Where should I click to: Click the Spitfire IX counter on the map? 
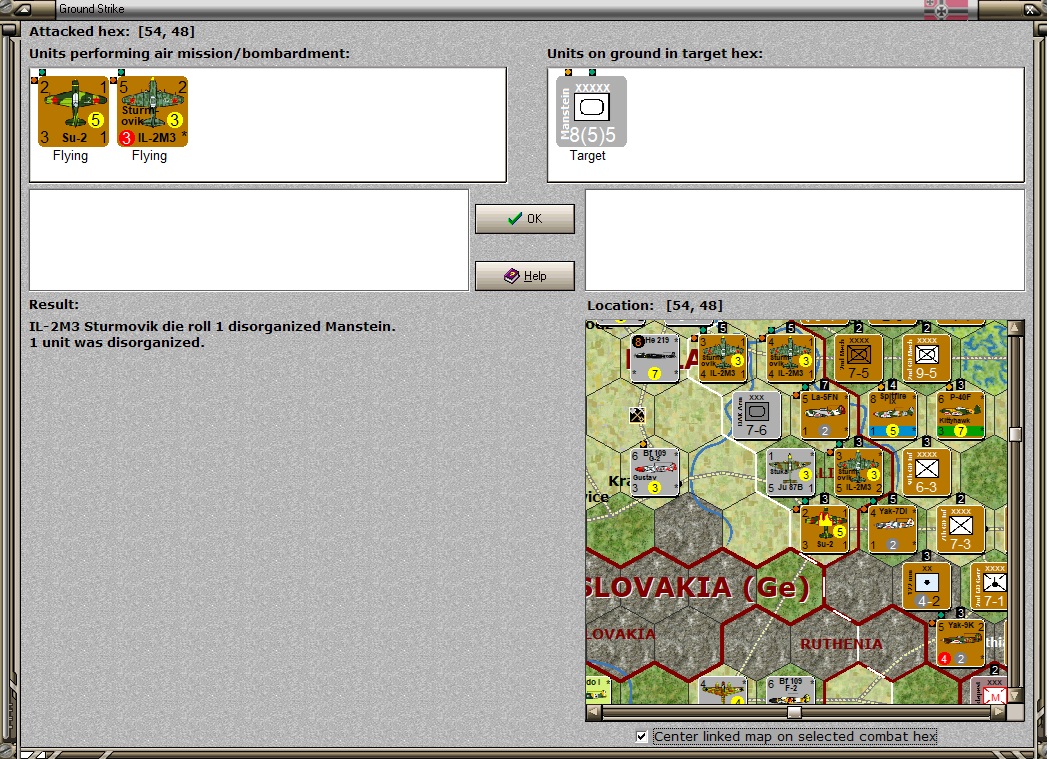892,415
